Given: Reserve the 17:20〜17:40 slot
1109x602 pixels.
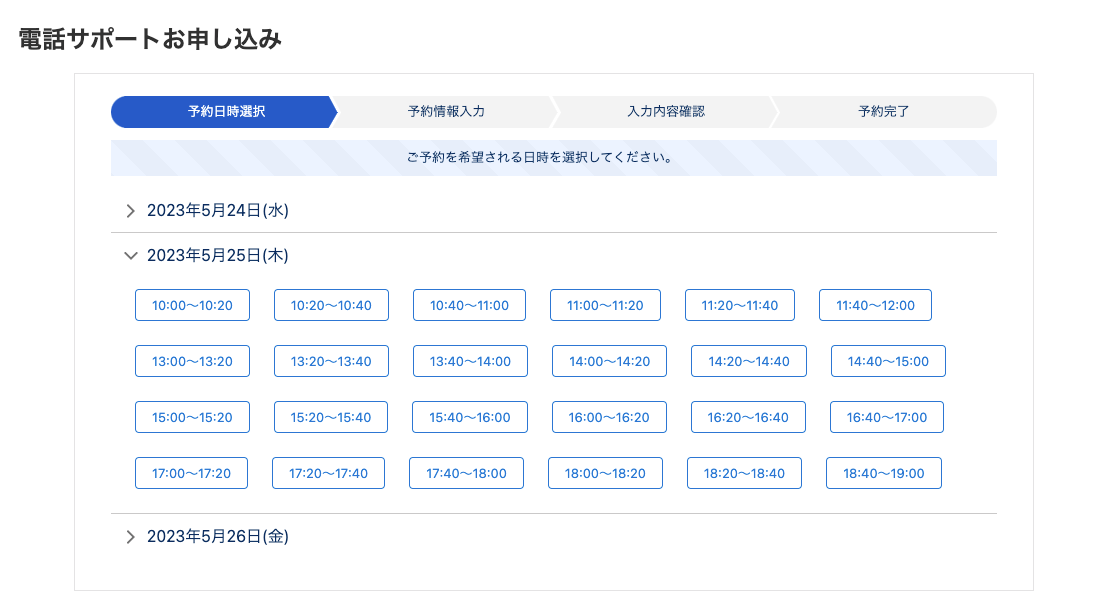Looking at the screenshot, I should click(329, 473).
